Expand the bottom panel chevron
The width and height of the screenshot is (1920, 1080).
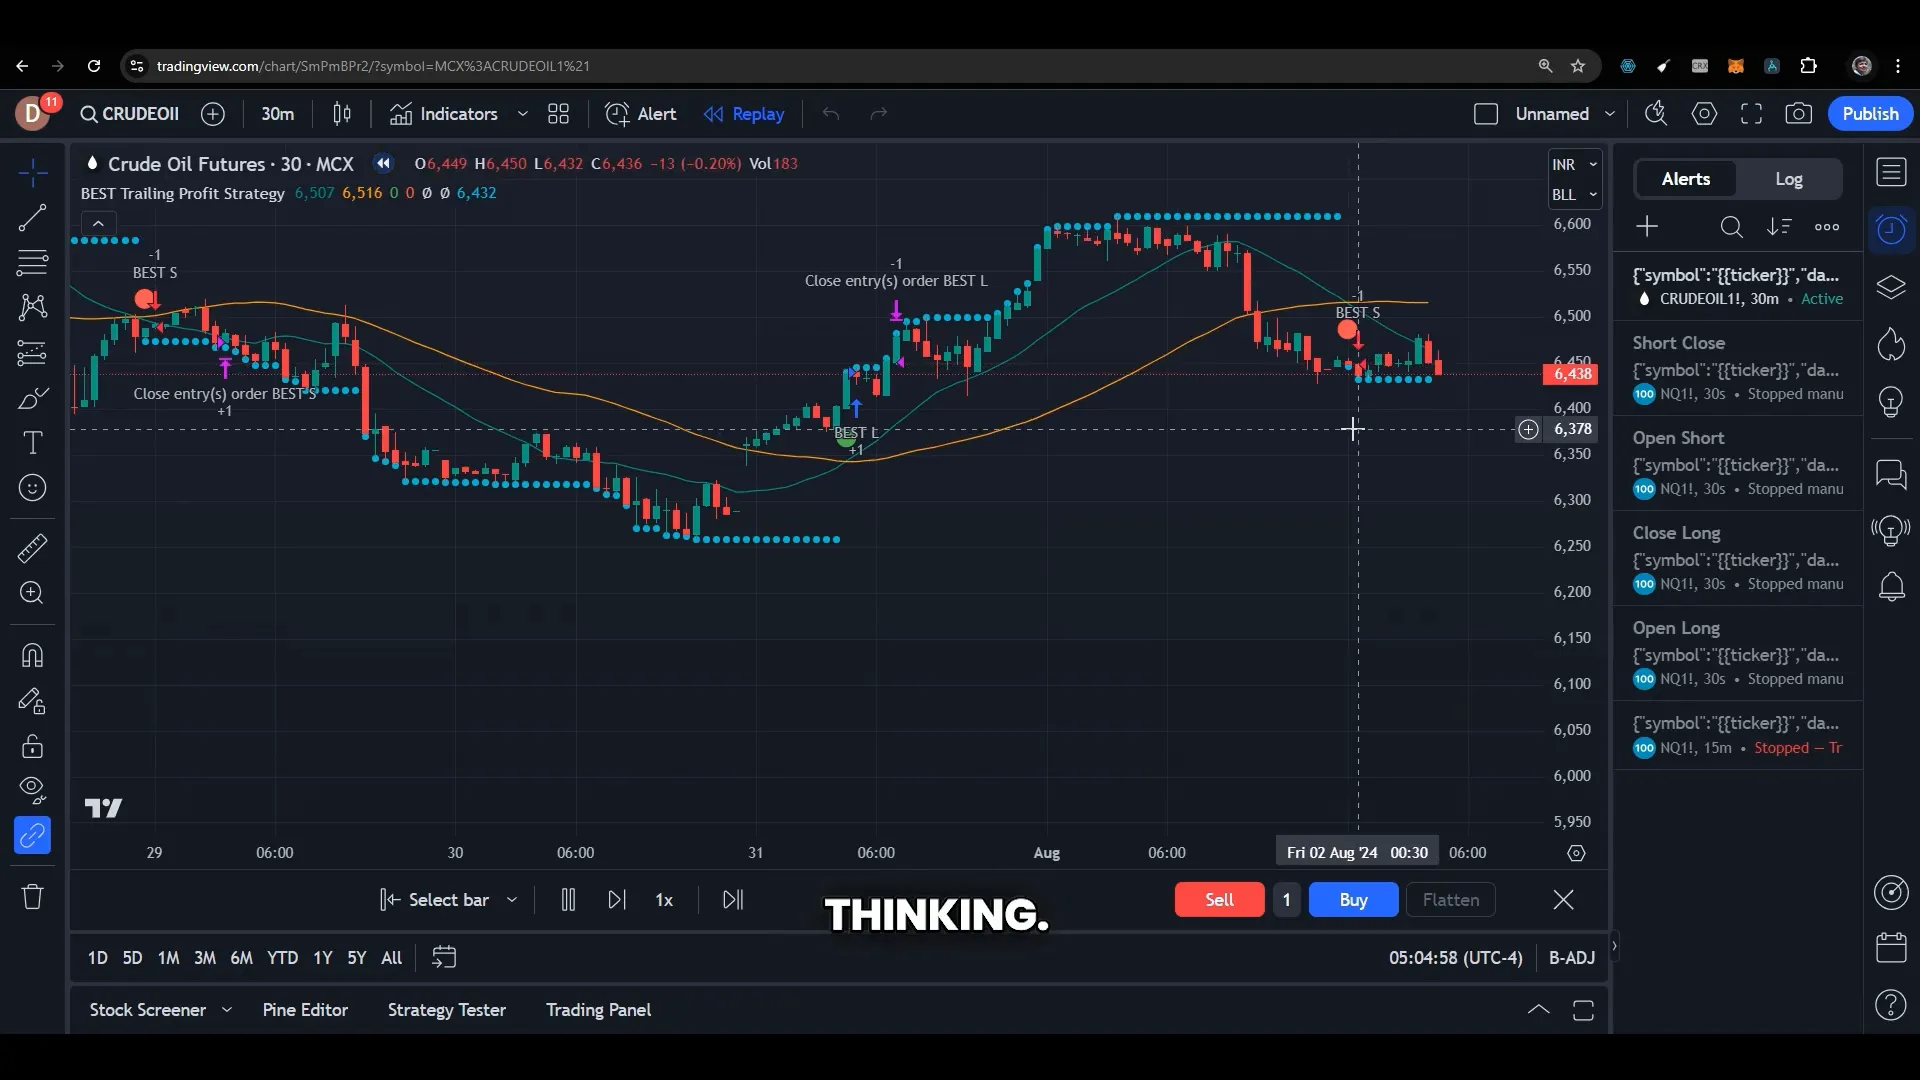pyautogui.click(x=1538, y=1010)
